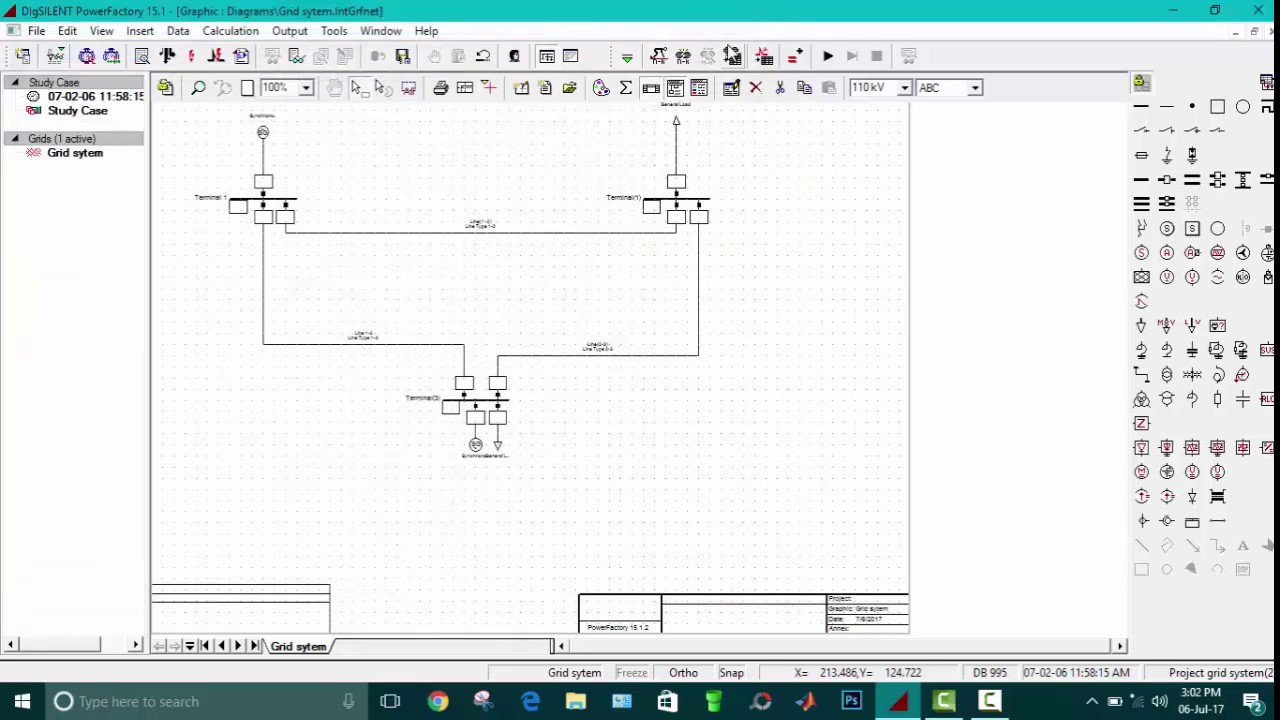Click diagram horizontal scrollbar right arrow
This screenshot has height=720, width=1280.
(1120, 646)
